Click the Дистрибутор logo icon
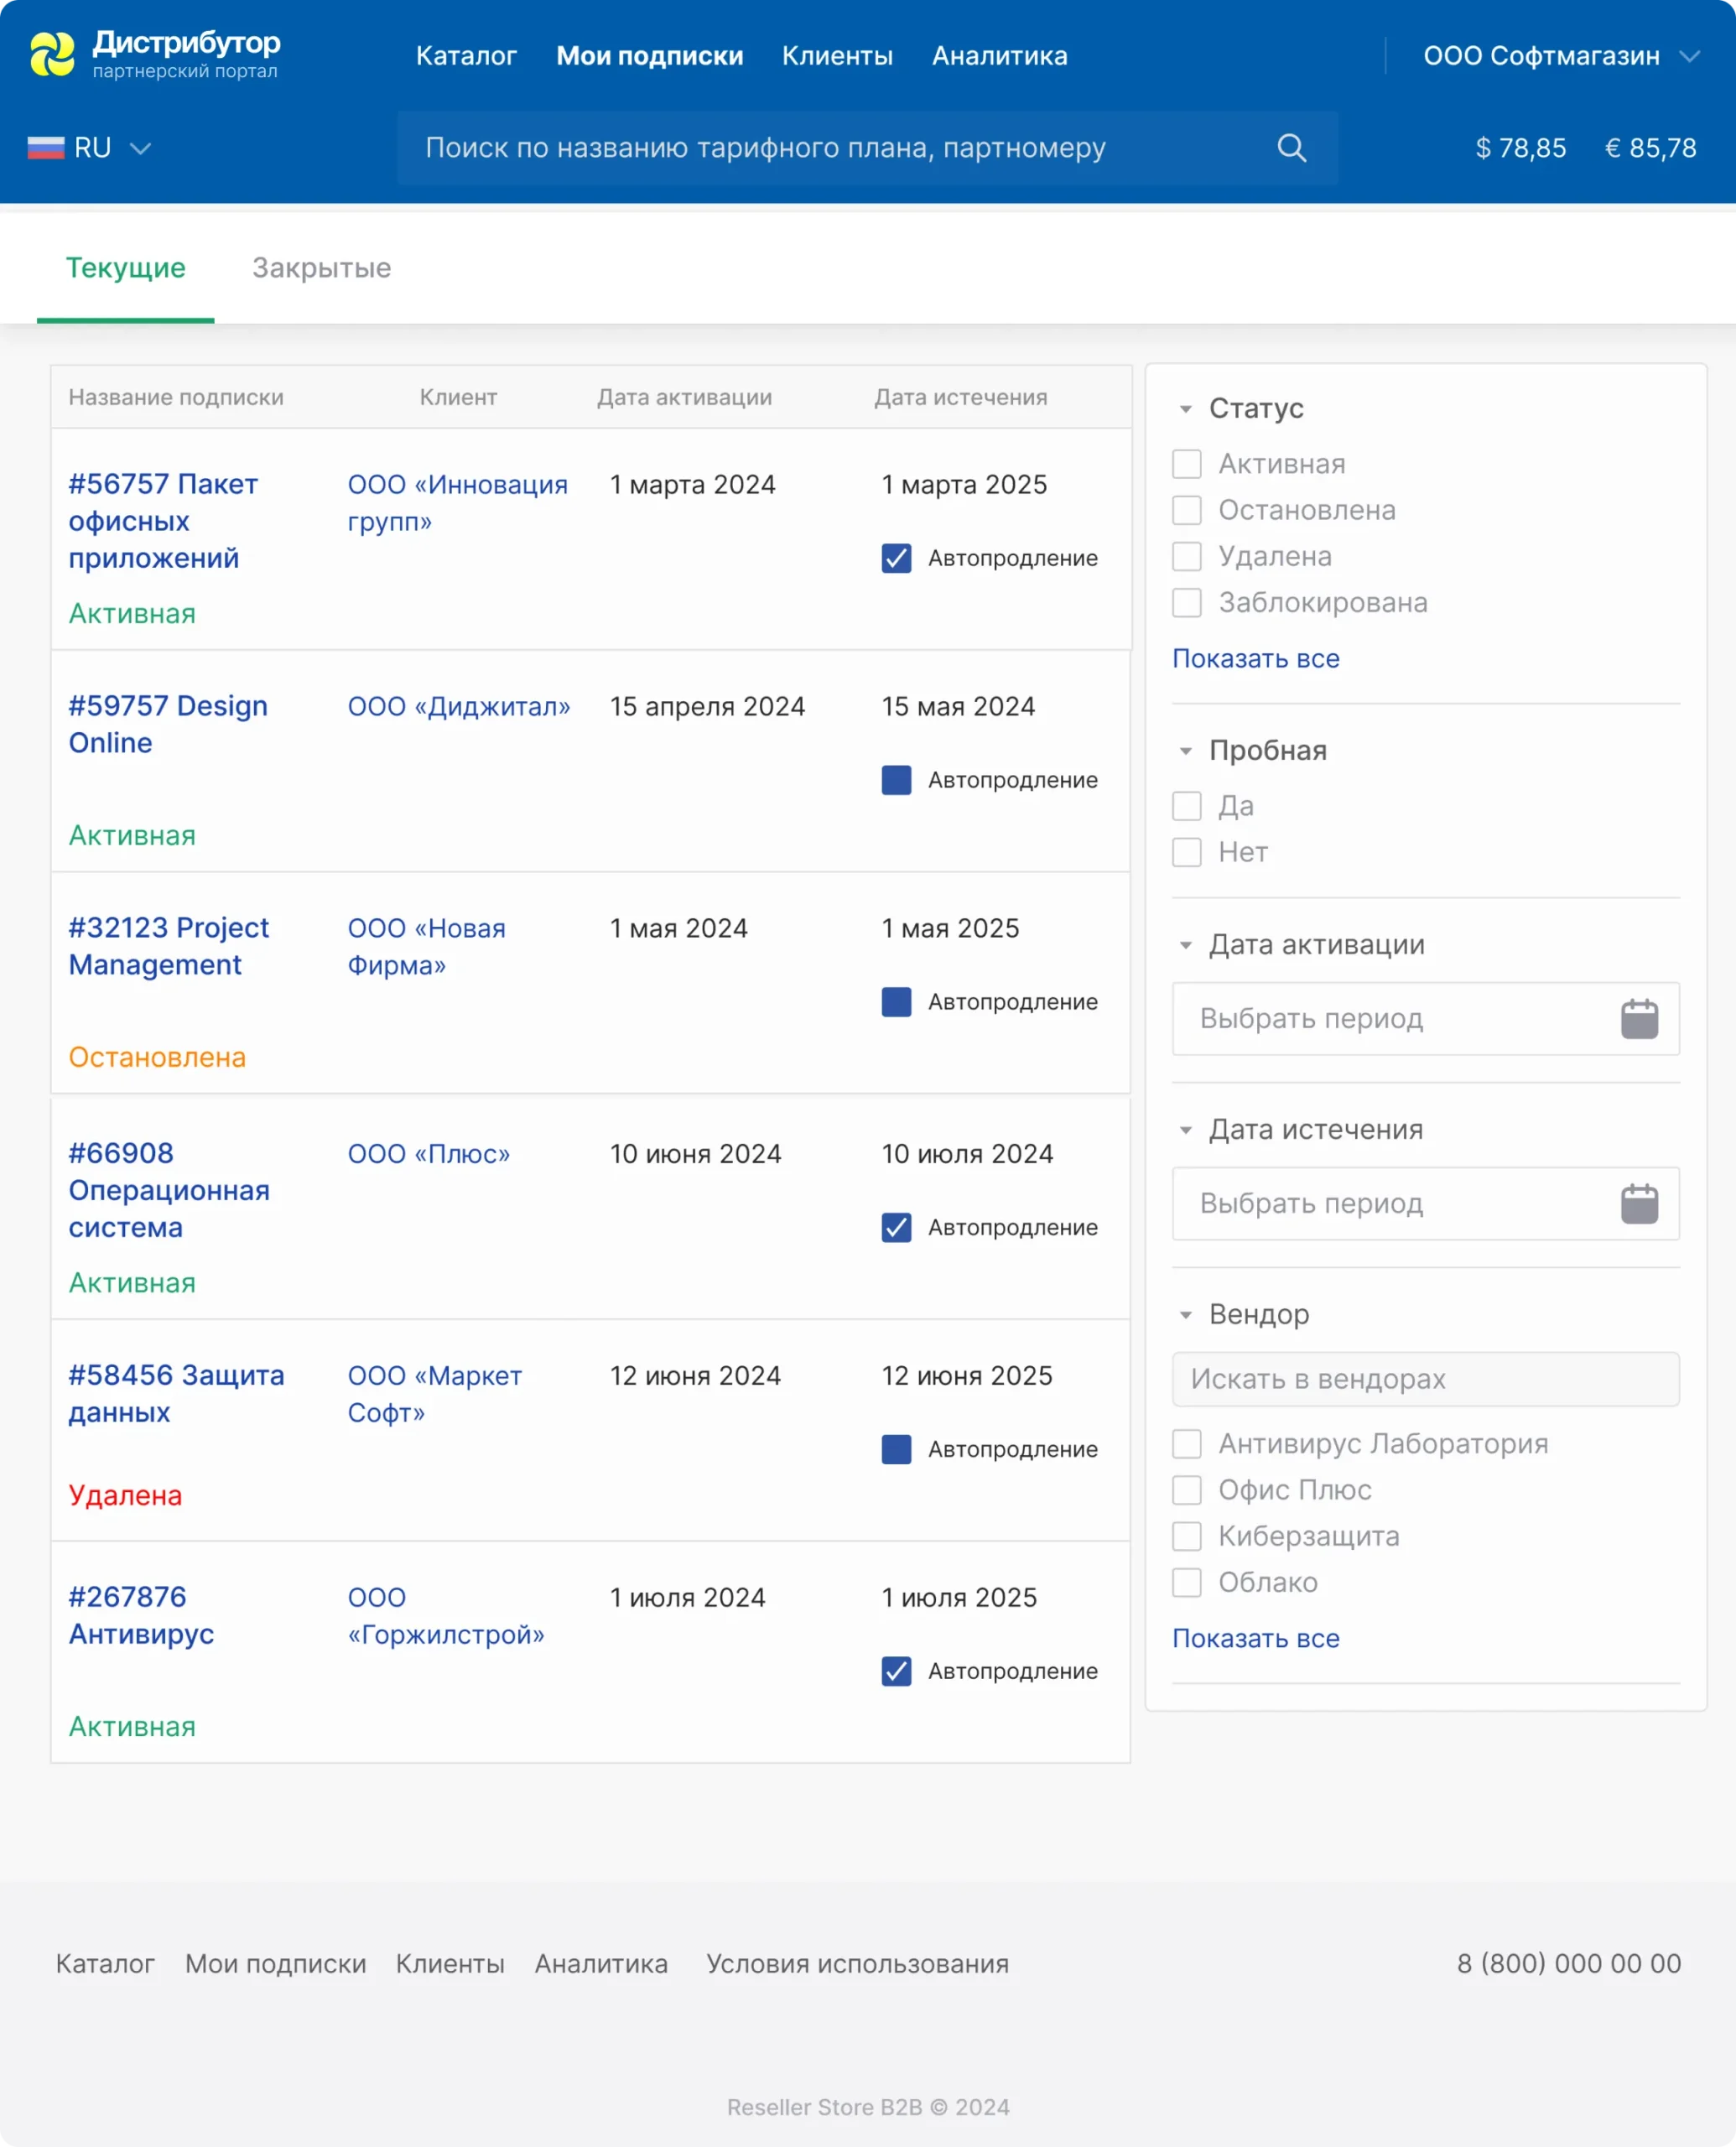Screen dimensions: 1736x2147 point(52,54)
